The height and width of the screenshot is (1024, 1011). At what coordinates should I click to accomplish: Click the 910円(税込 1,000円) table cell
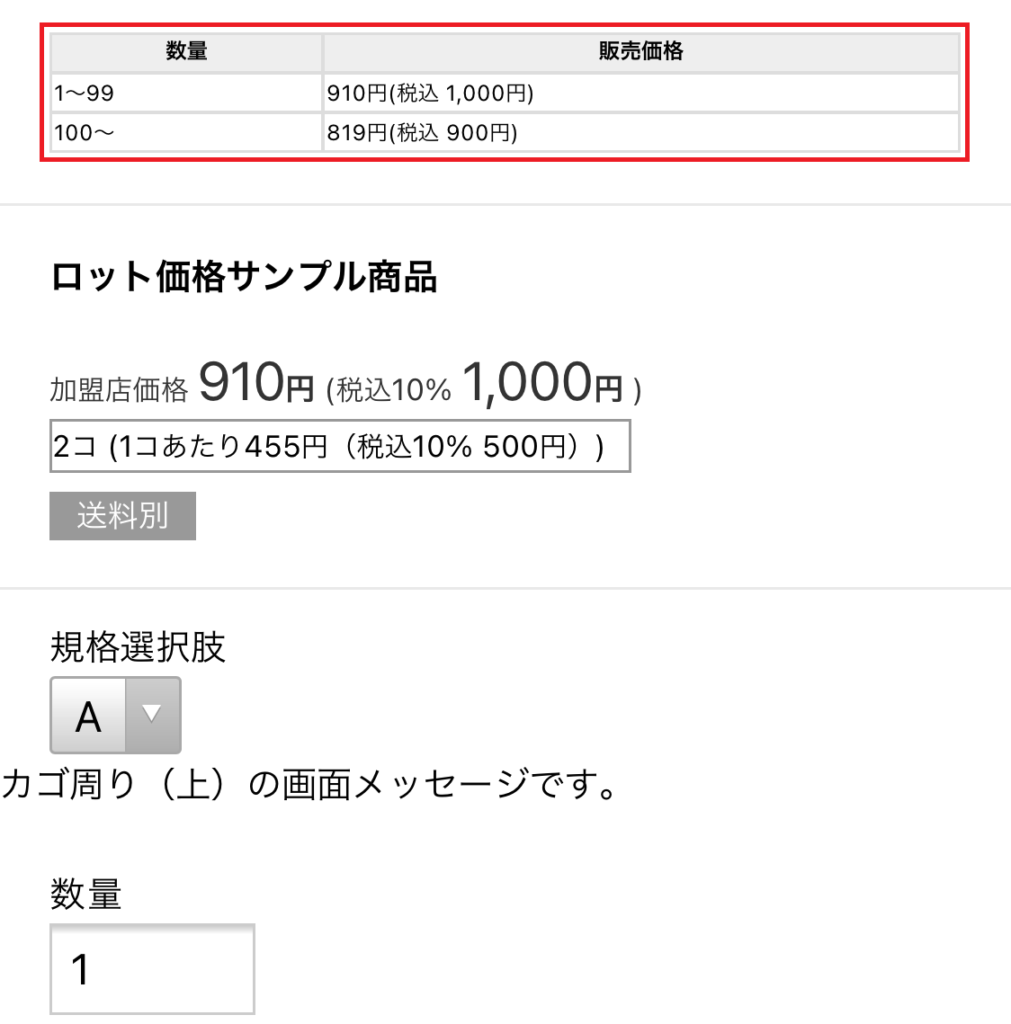pyautogui.click(x=641, y=94)
